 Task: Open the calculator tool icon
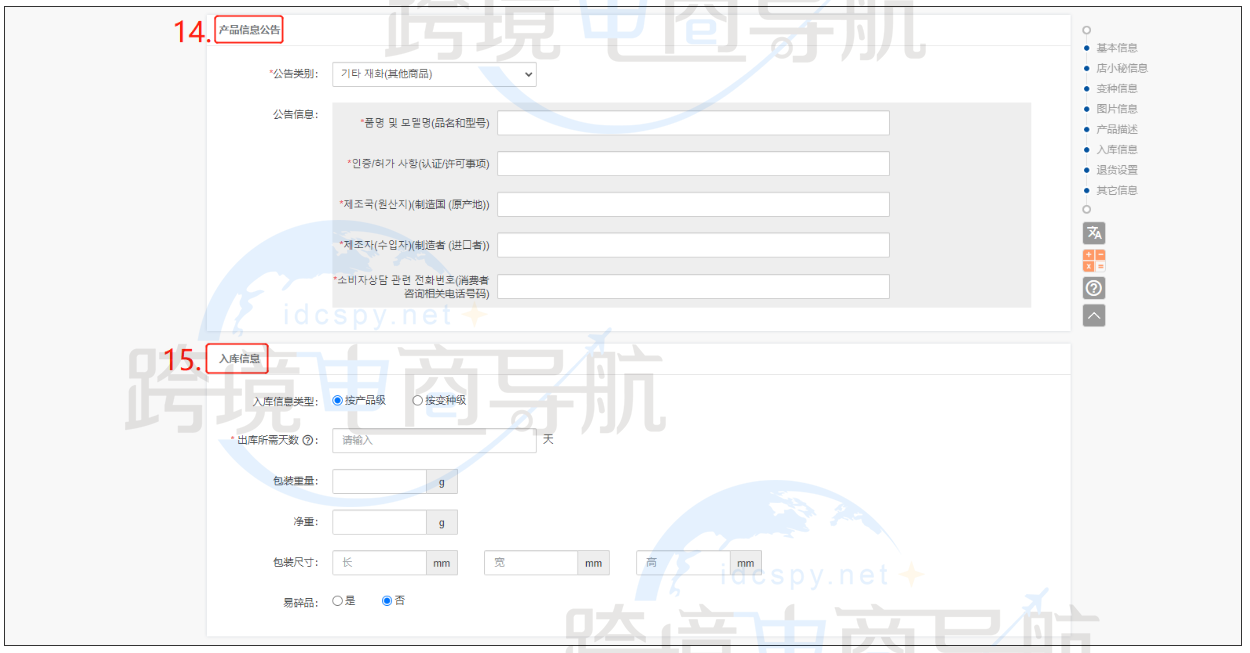point(1093,258)
